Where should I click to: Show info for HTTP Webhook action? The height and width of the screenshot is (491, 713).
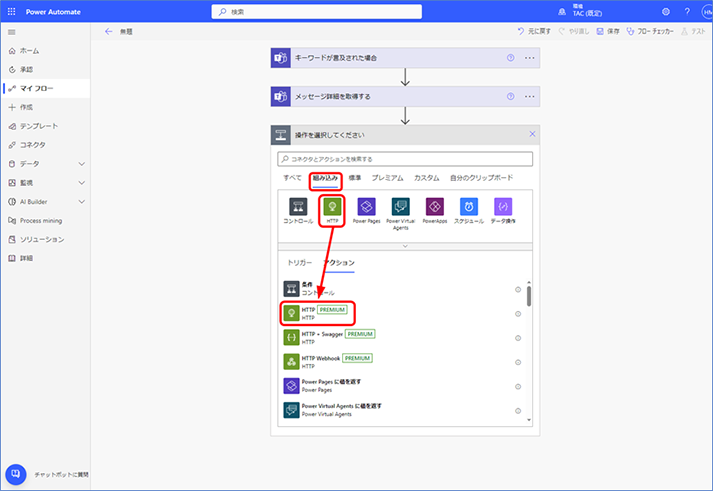tap(518, 362)
